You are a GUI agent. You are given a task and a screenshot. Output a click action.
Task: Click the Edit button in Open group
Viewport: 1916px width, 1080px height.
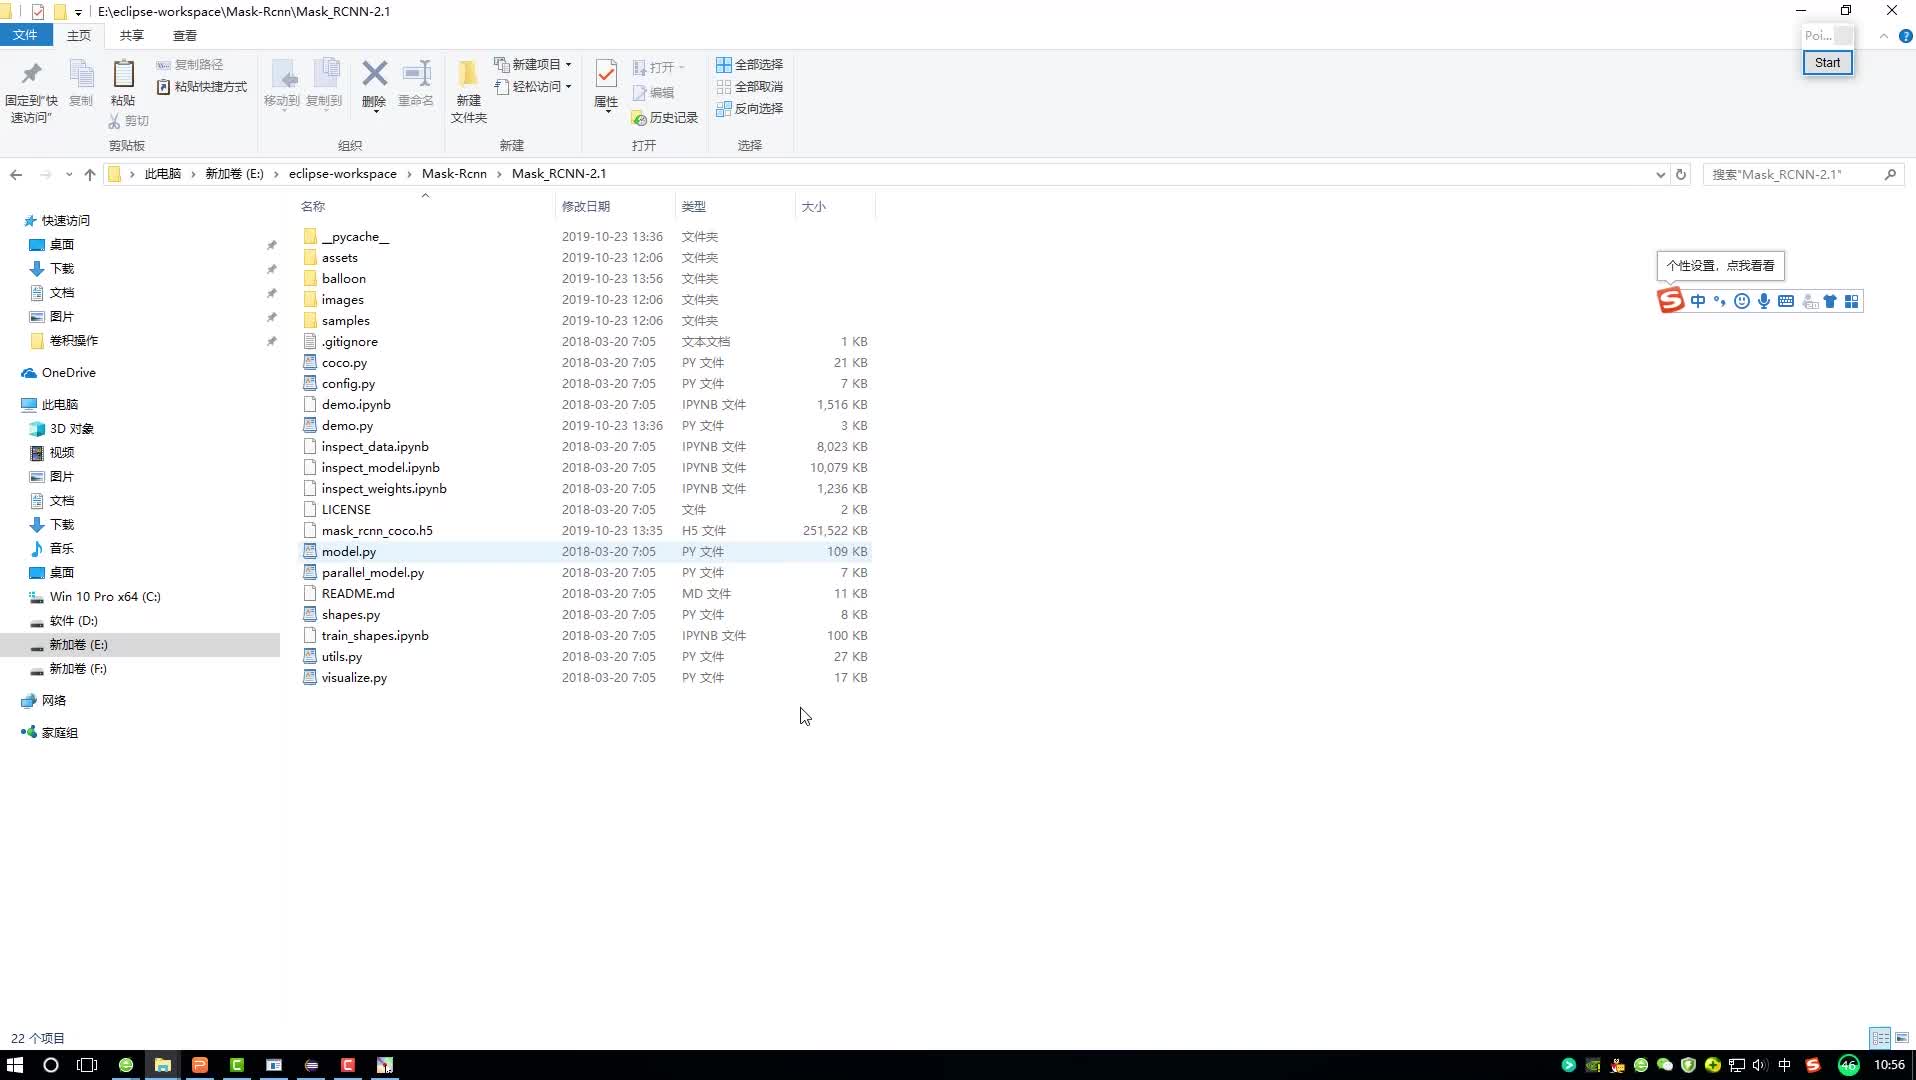(654, 93)
